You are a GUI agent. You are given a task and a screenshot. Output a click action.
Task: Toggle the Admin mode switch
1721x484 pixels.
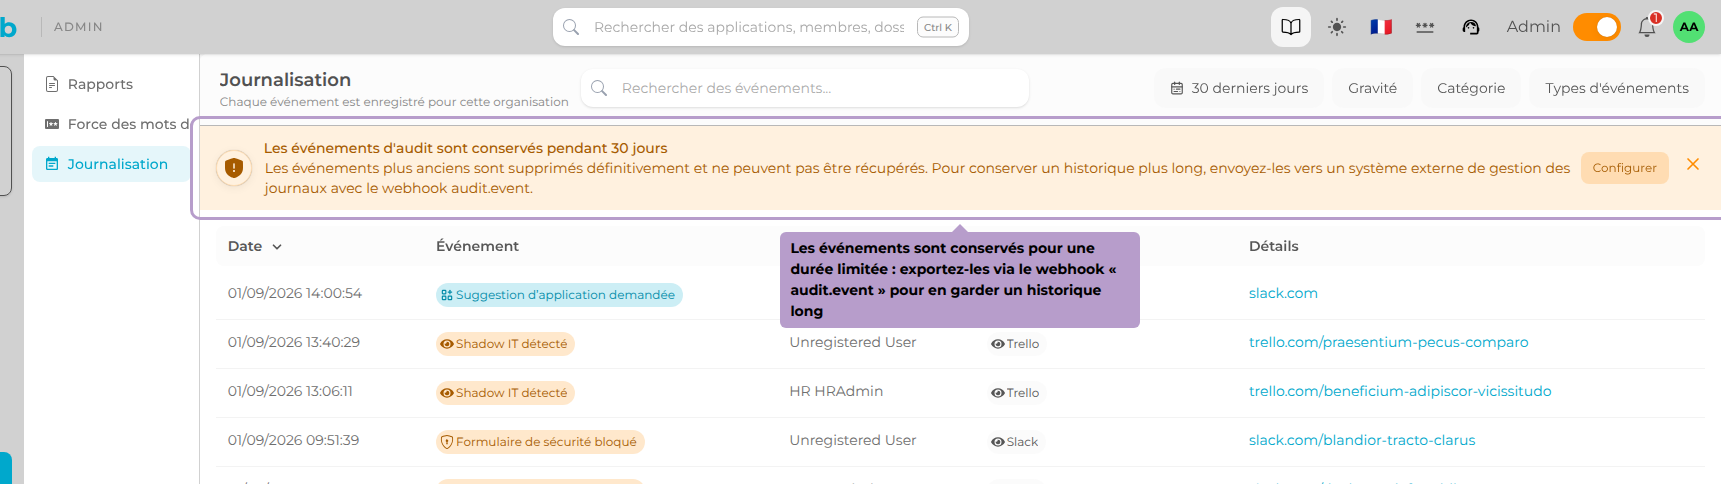1597,27
